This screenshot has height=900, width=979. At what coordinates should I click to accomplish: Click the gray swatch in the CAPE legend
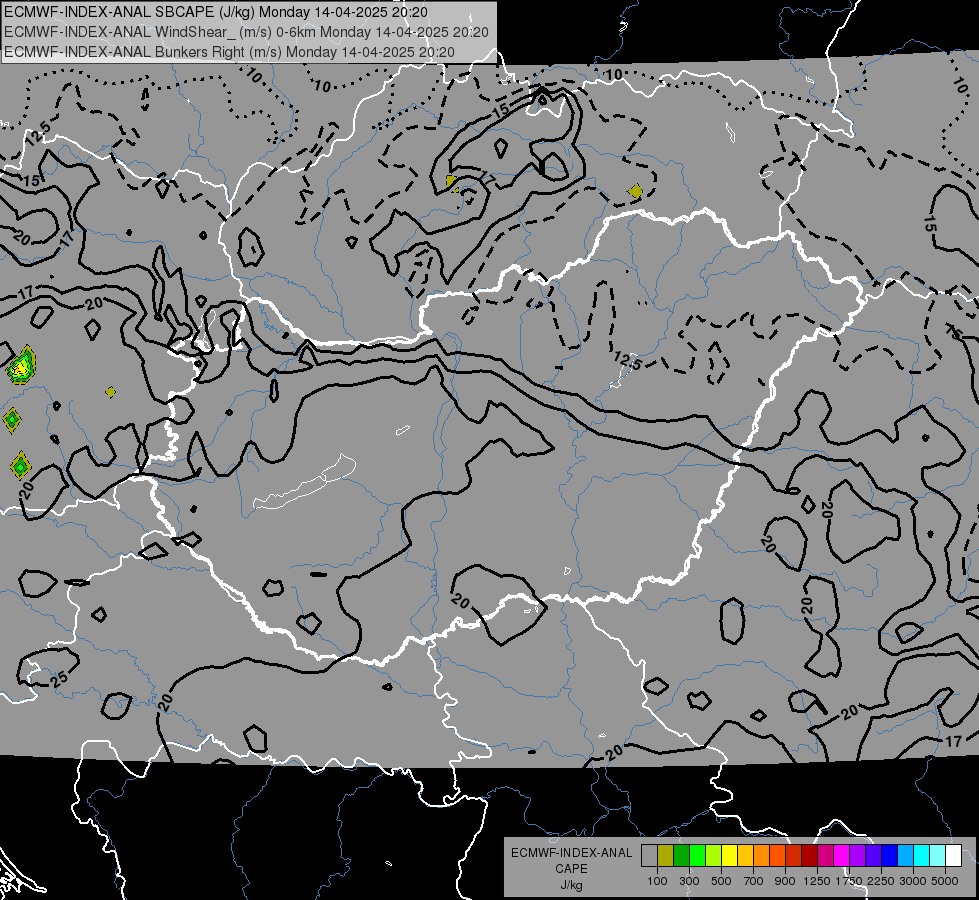tap(649, 856)
